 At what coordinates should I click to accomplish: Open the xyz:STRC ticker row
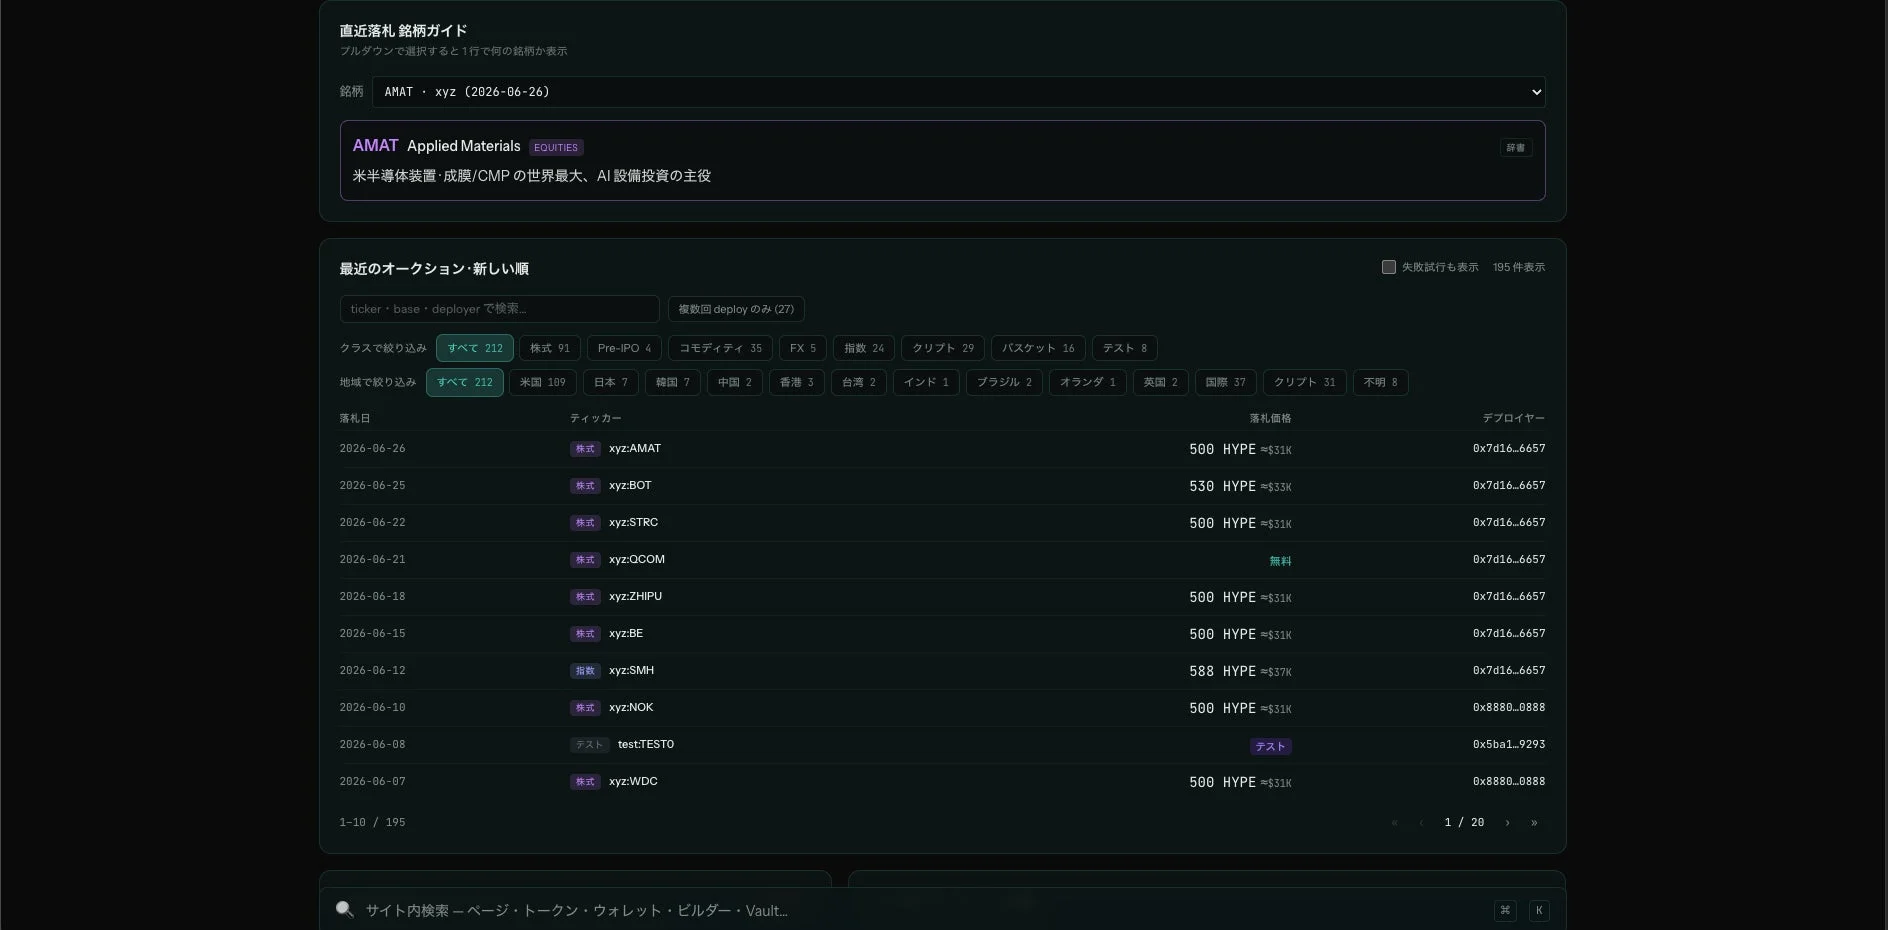[x=633, y=523]
